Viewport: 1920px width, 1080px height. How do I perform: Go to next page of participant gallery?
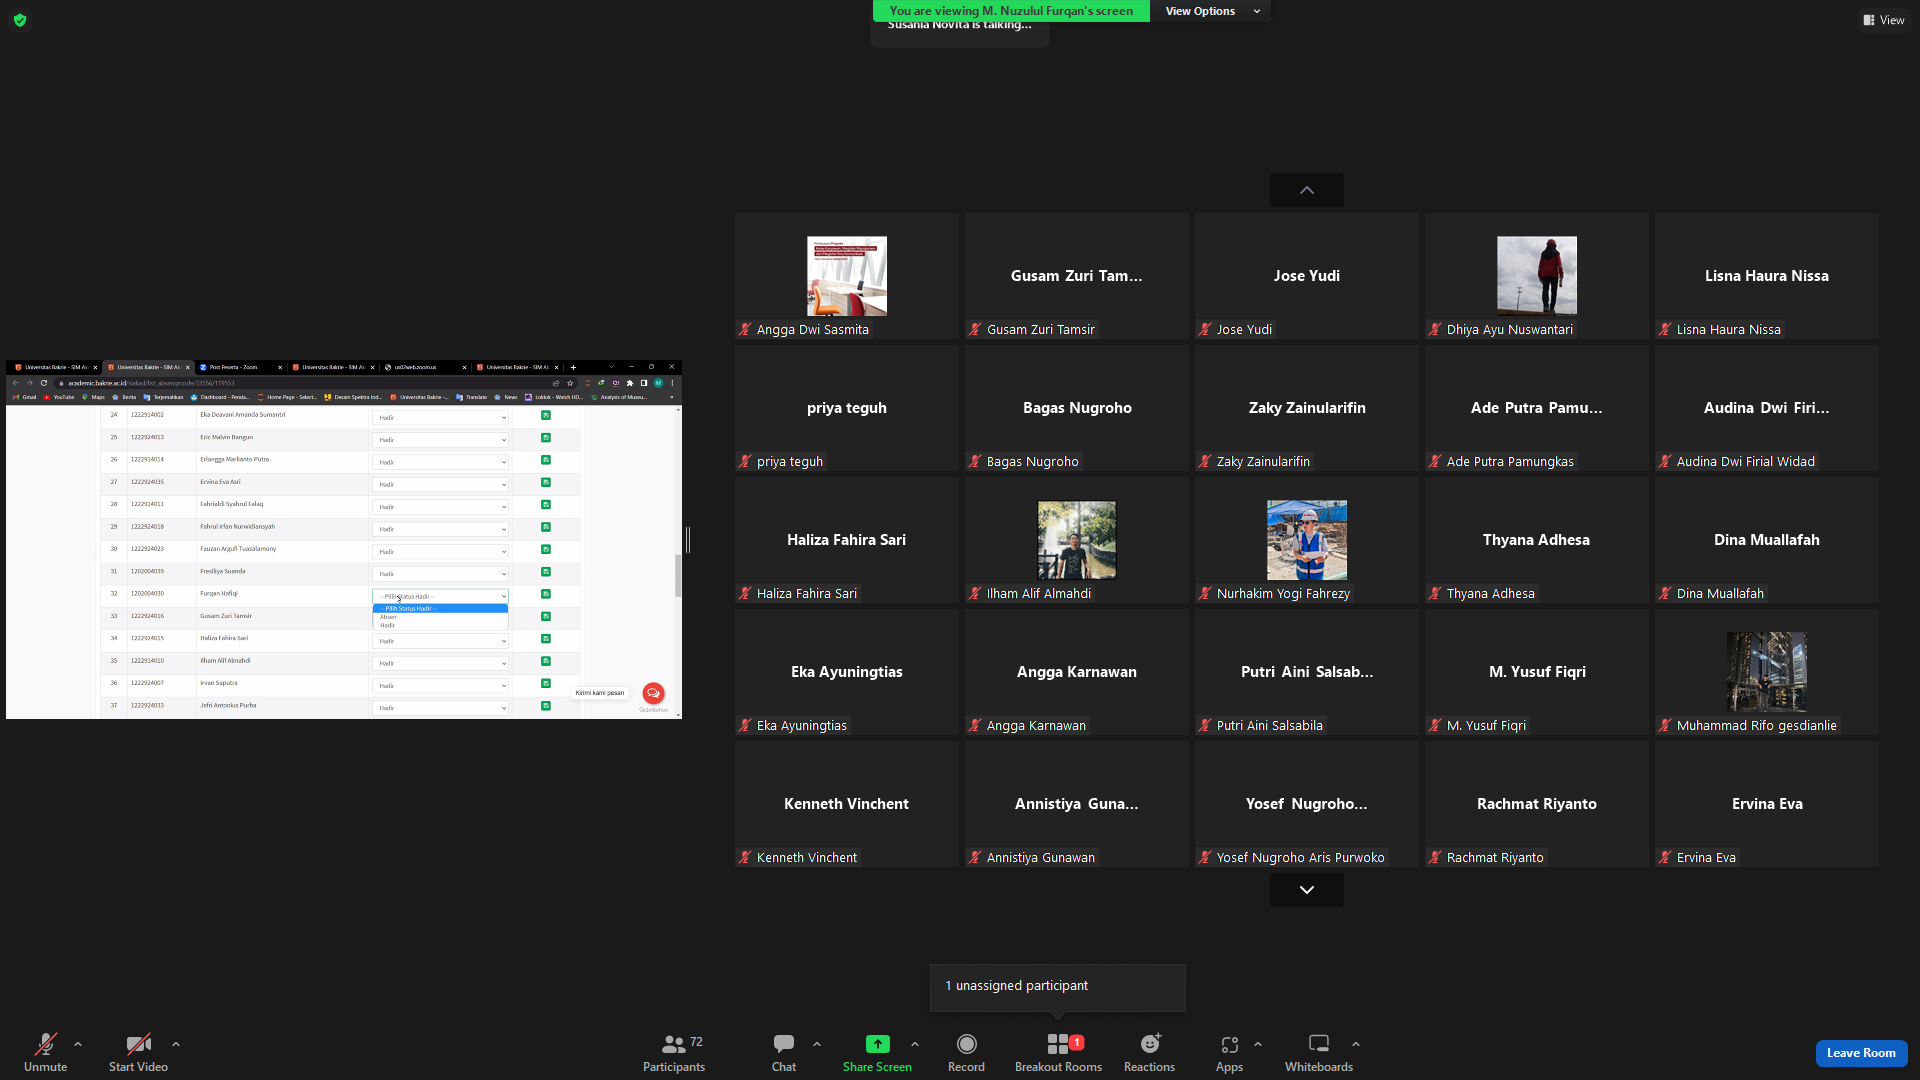pos(1306,890)
